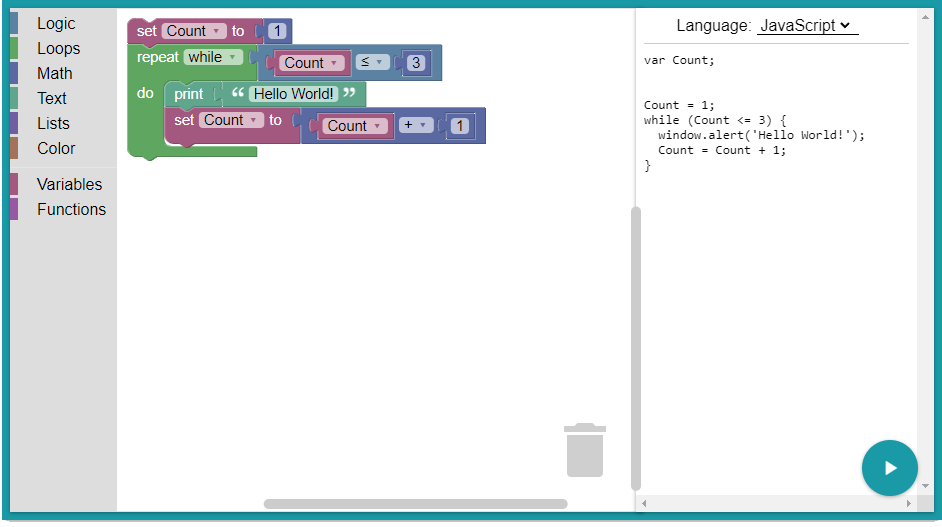
Task: Open the Variables block category
Action: pyautogui.click(x=69, y=184)
